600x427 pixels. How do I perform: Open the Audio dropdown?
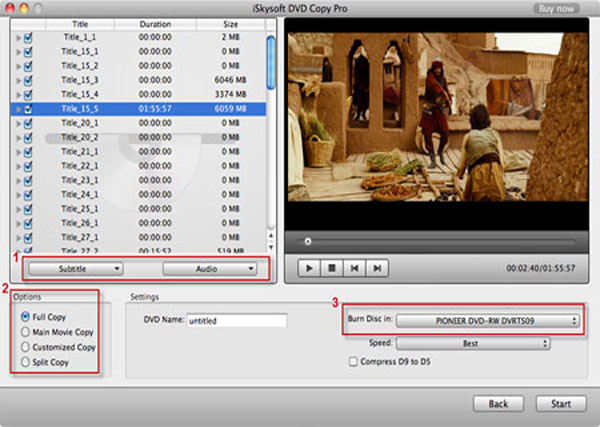click(210, 269)
